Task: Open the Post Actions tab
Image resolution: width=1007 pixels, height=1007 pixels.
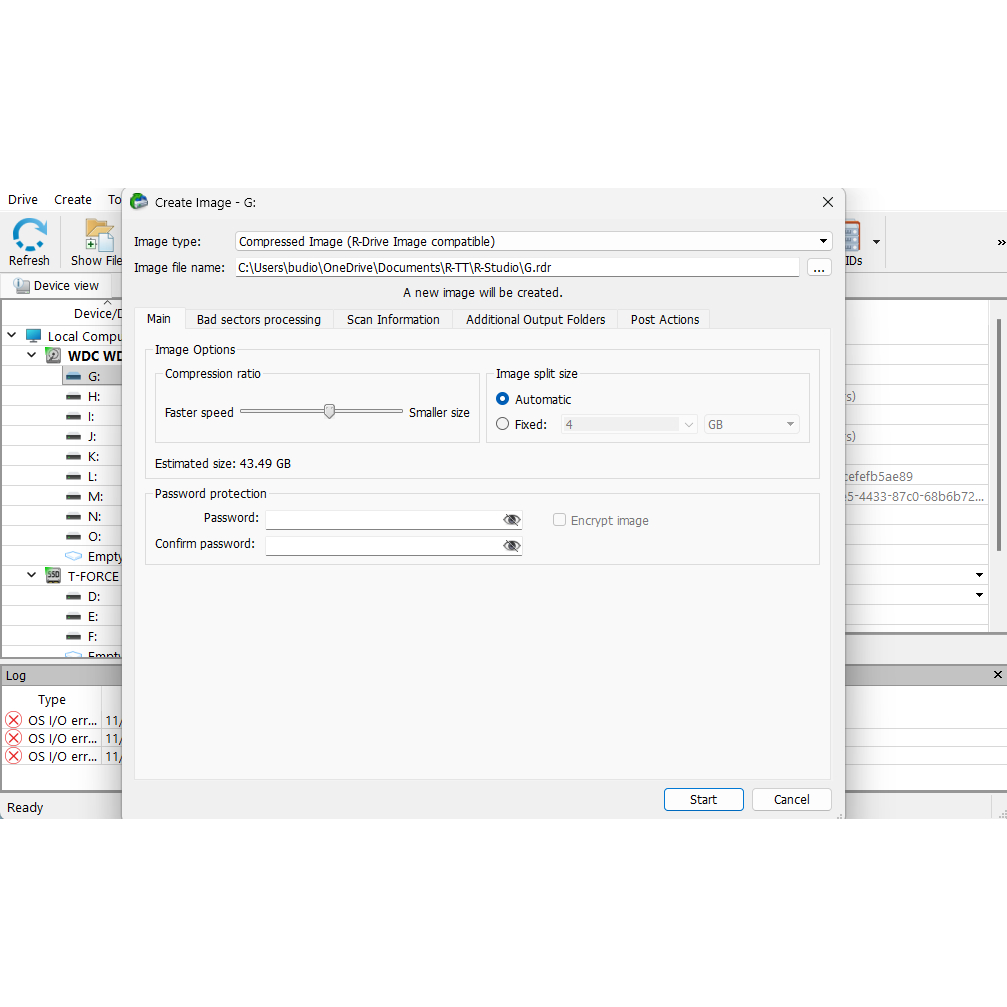Action: (665, 319)
